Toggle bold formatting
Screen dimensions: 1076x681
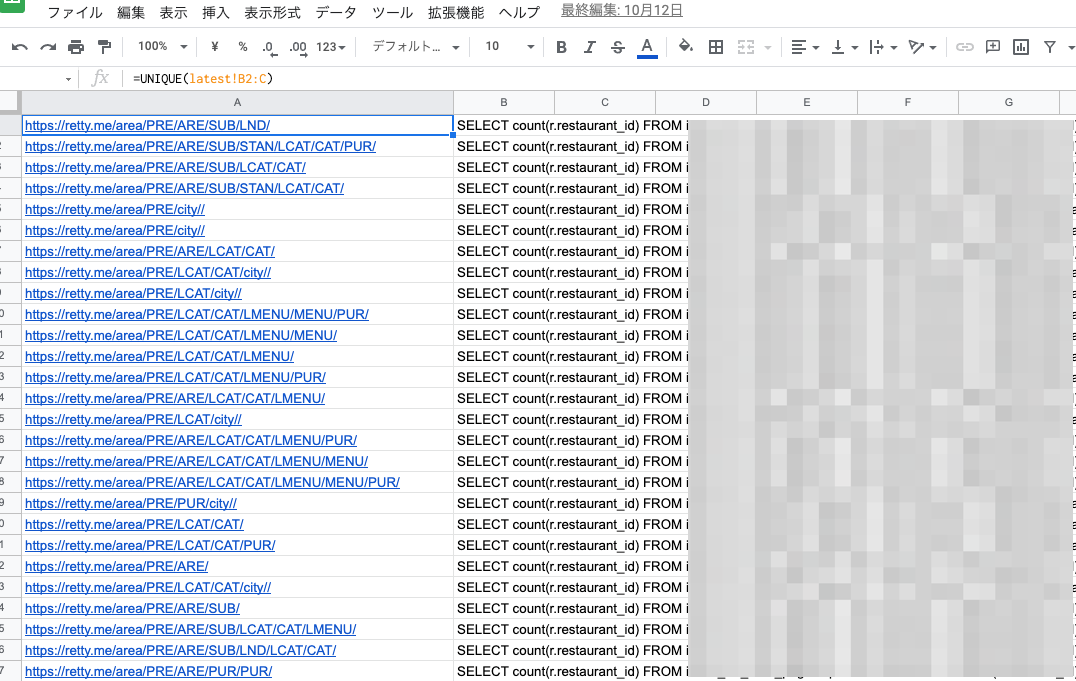[x=561, y=47]
